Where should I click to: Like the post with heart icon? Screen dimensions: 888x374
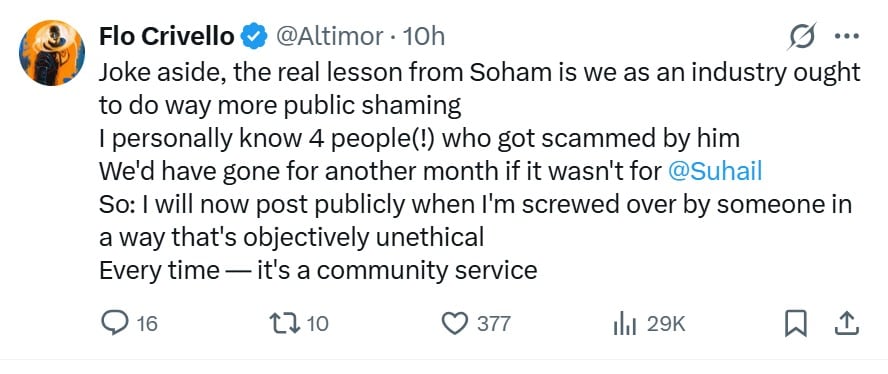click(x=455, y=324)
